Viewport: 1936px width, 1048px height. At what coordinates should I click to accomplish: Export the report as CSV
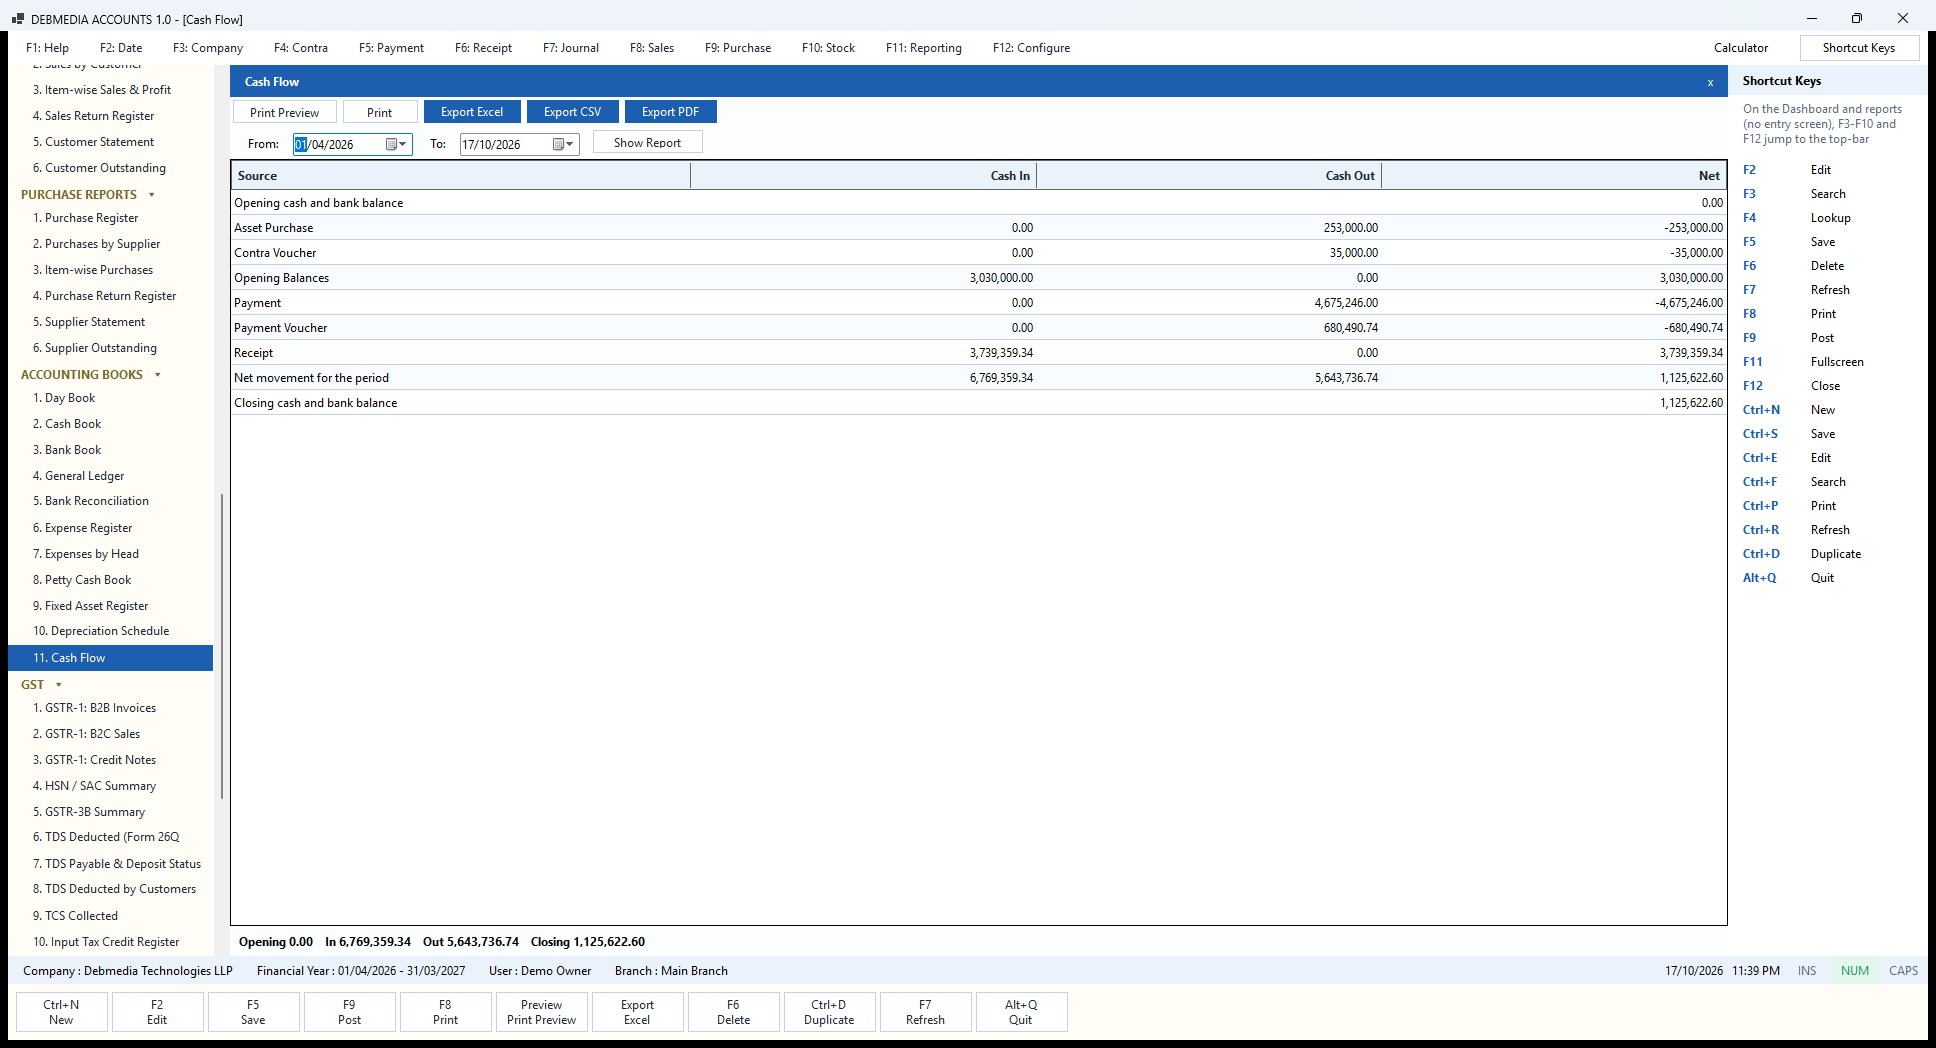(572, 112)
